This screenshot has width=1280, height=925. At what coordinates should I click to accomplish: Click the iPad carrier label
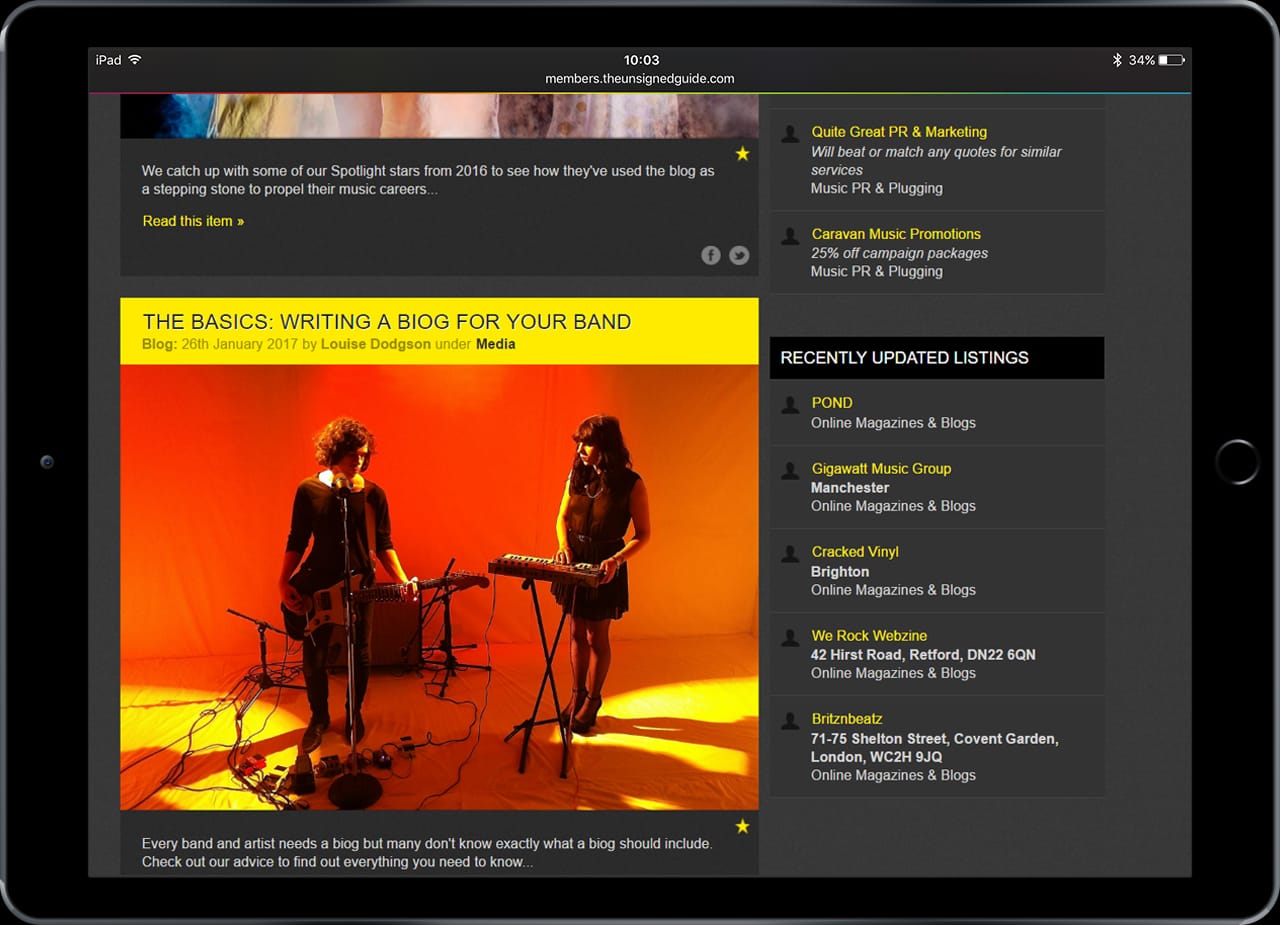108,60
